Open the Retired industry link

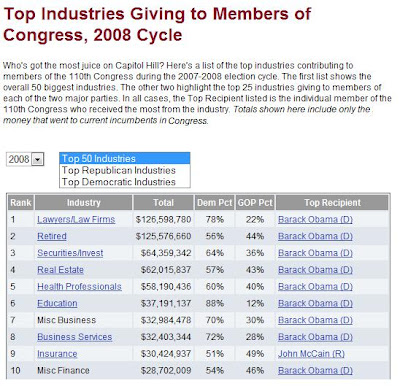coord(52,236)
